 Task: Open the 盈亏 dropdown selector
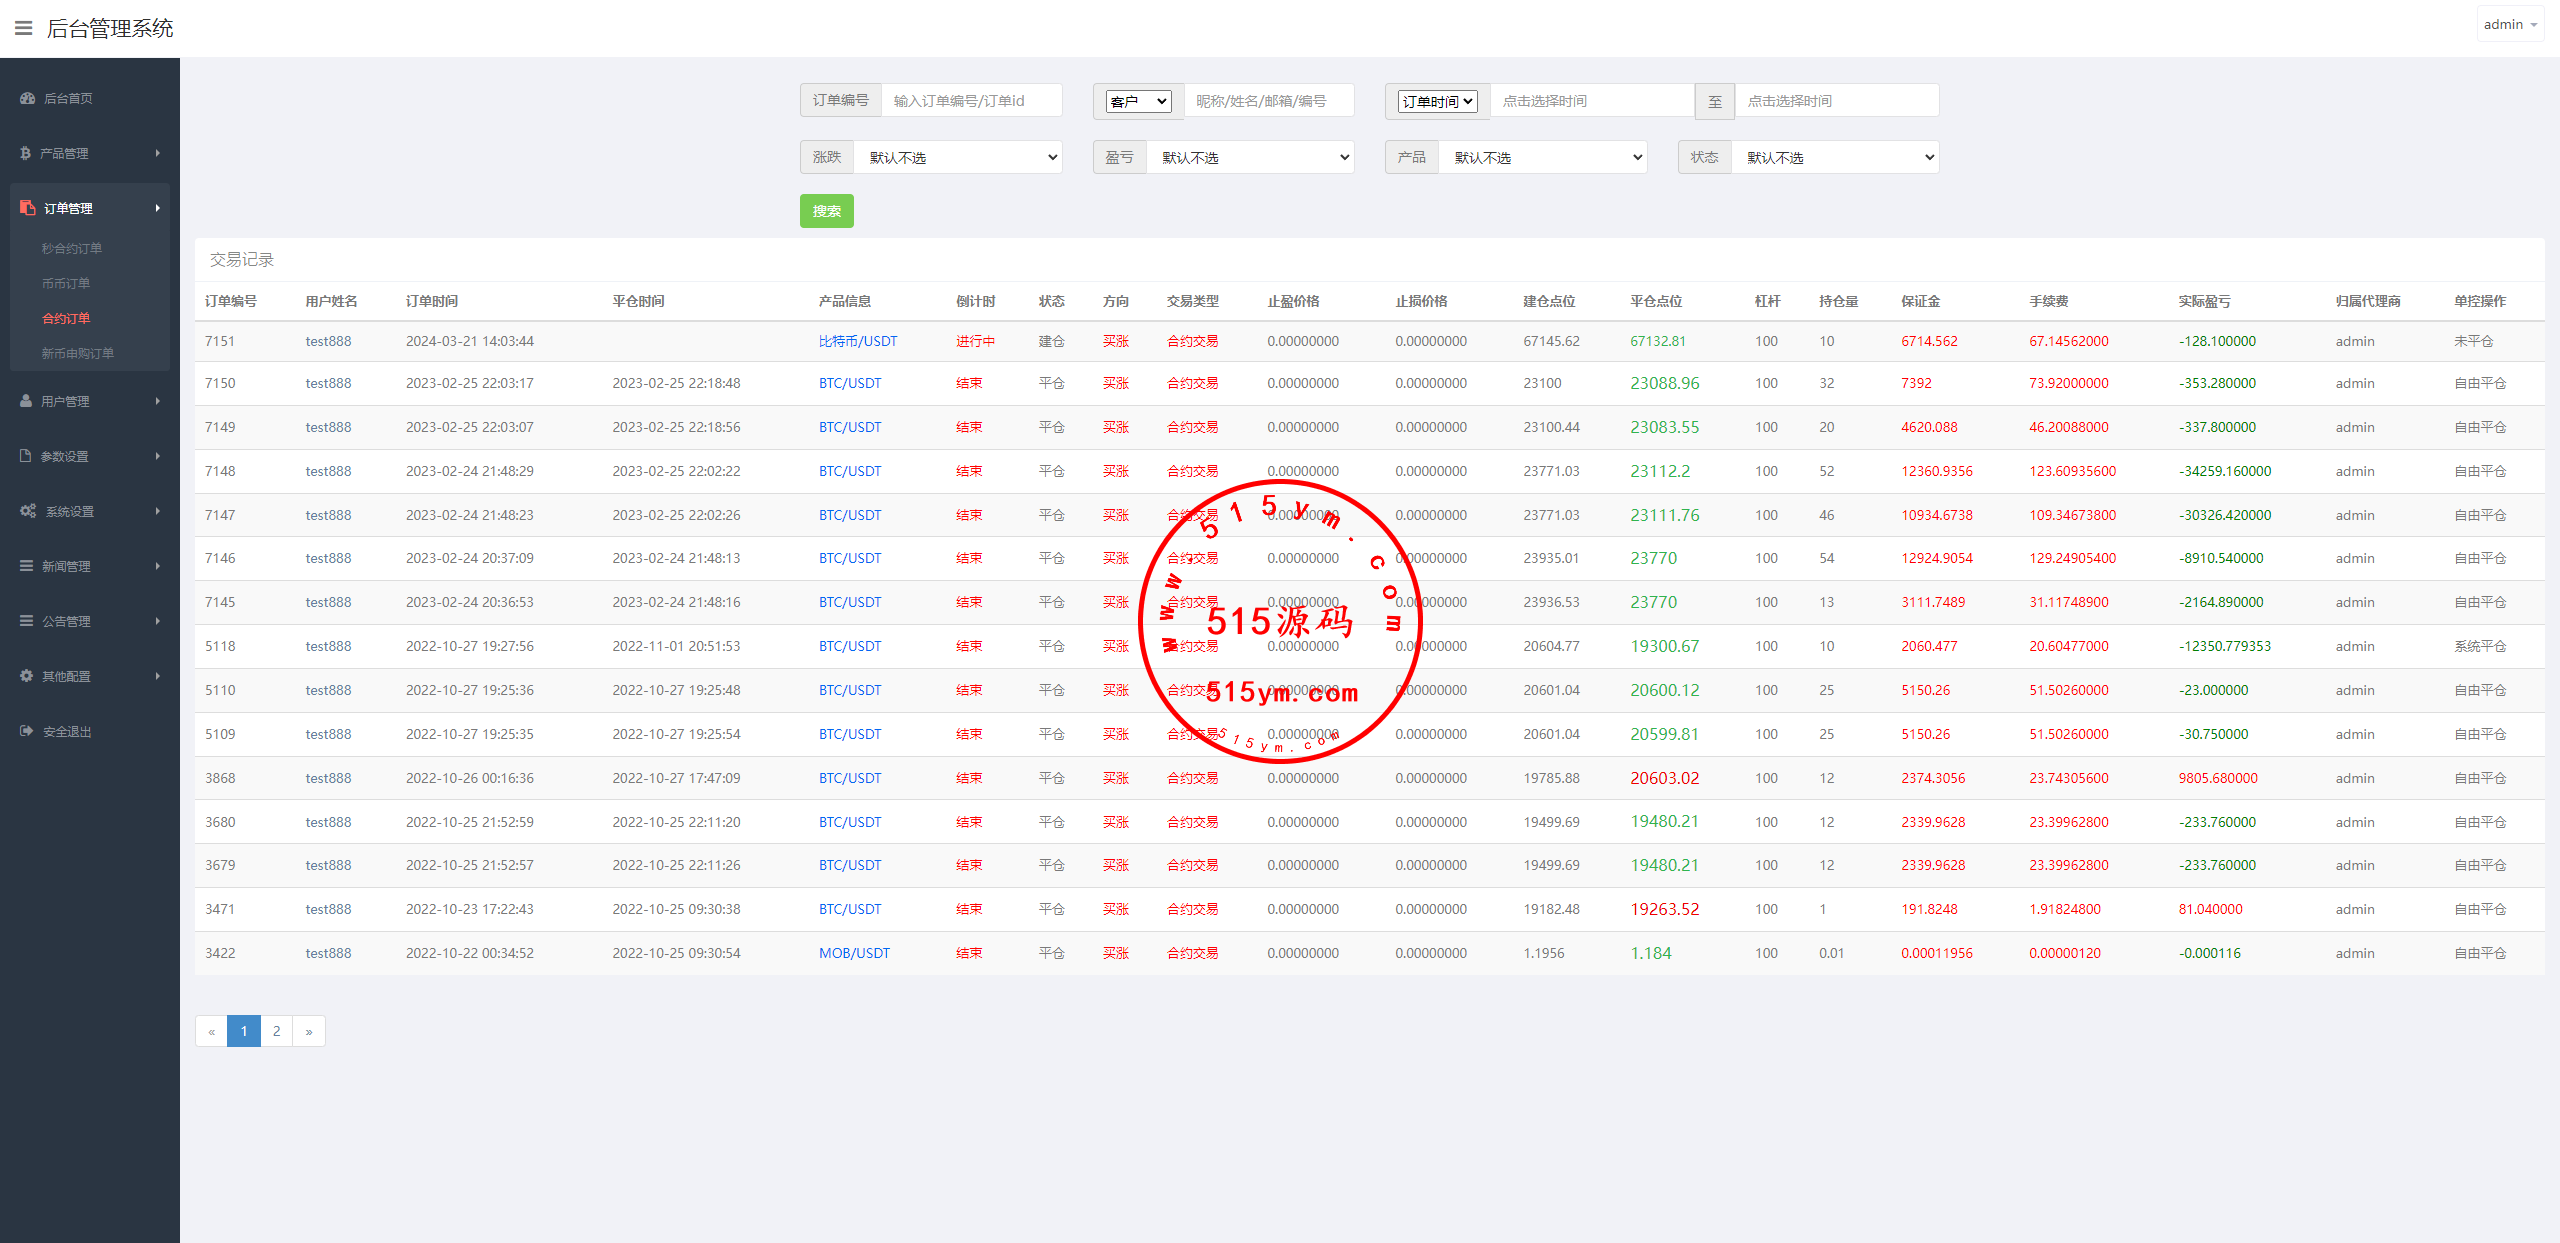tap(1249, 158)
